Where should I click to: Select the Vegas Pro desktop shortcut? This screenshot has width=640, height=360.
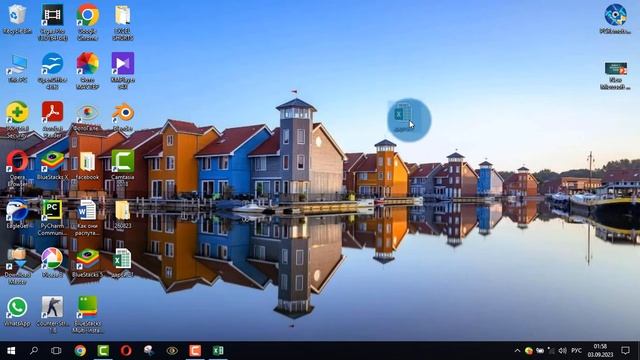tap(52, 21)
